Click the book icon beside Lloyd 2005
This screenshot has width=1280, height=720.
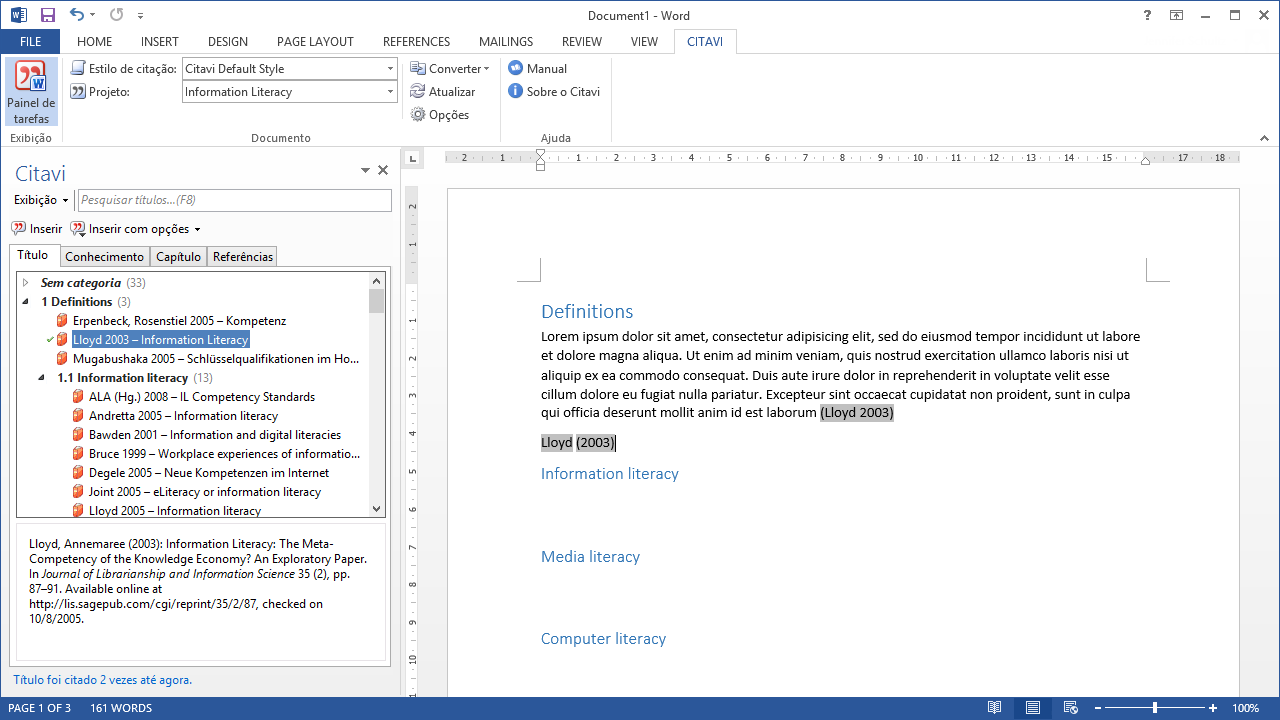click(78, 511)
